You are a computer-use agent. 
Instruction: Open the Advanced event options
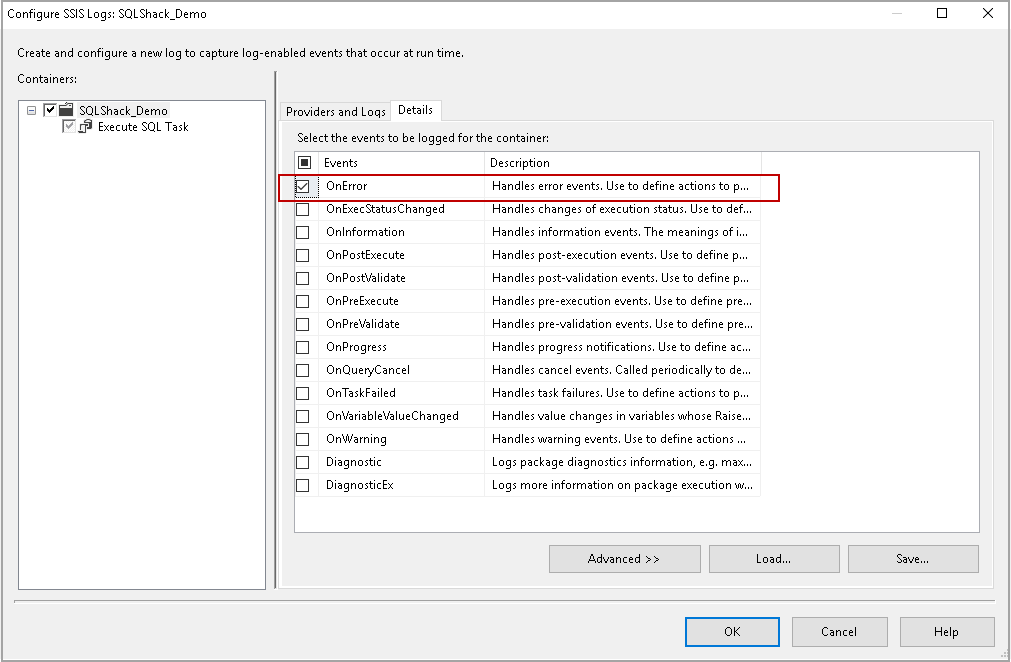(624, 559)
